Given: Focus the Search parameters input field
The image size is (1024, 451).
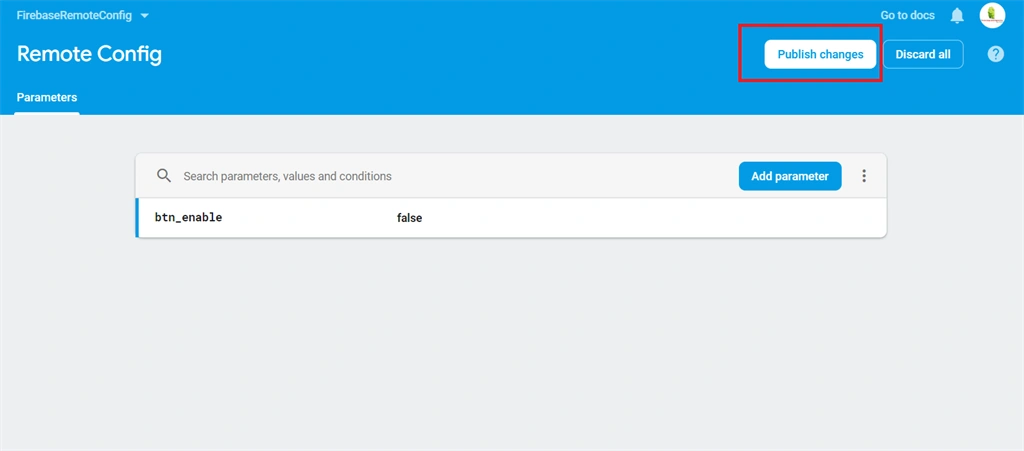Looking at the screenshot, I should (x=451, y=176).
